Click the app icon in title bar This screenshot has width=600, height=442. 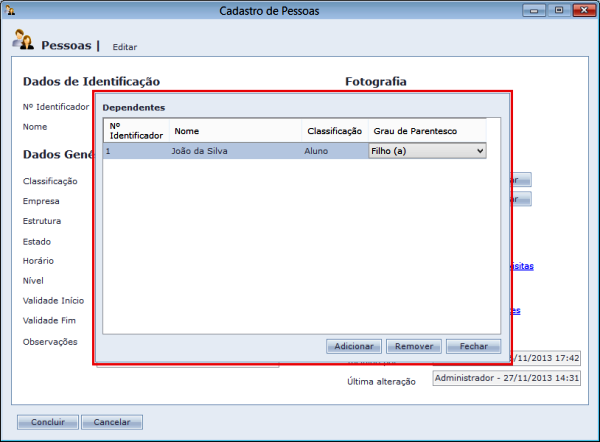point(9,10)
